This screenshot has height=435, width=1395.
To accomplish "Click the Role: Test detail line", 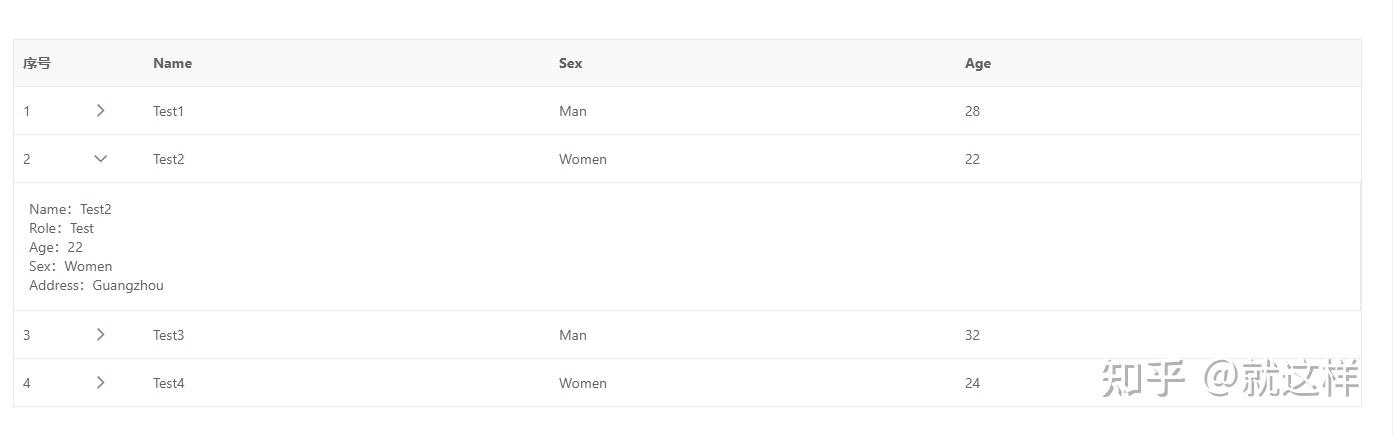I will pos(61,229).
